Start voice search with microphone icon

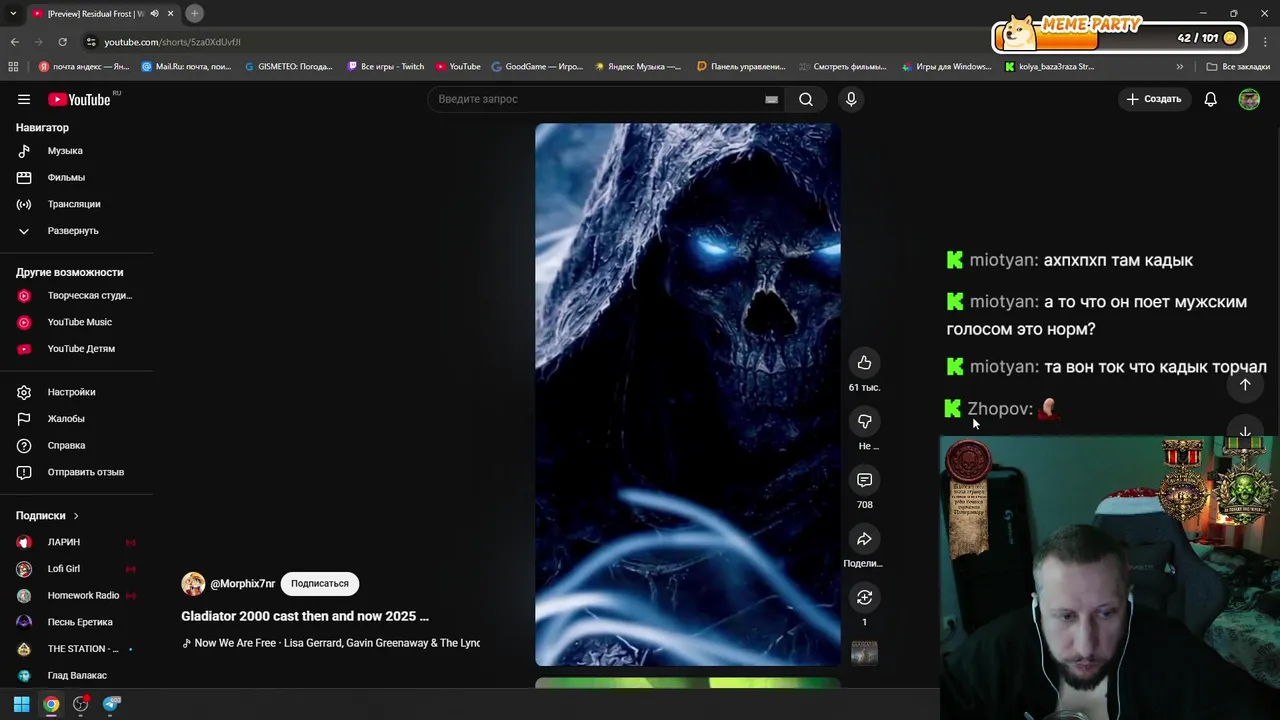(x=851, y=99)
